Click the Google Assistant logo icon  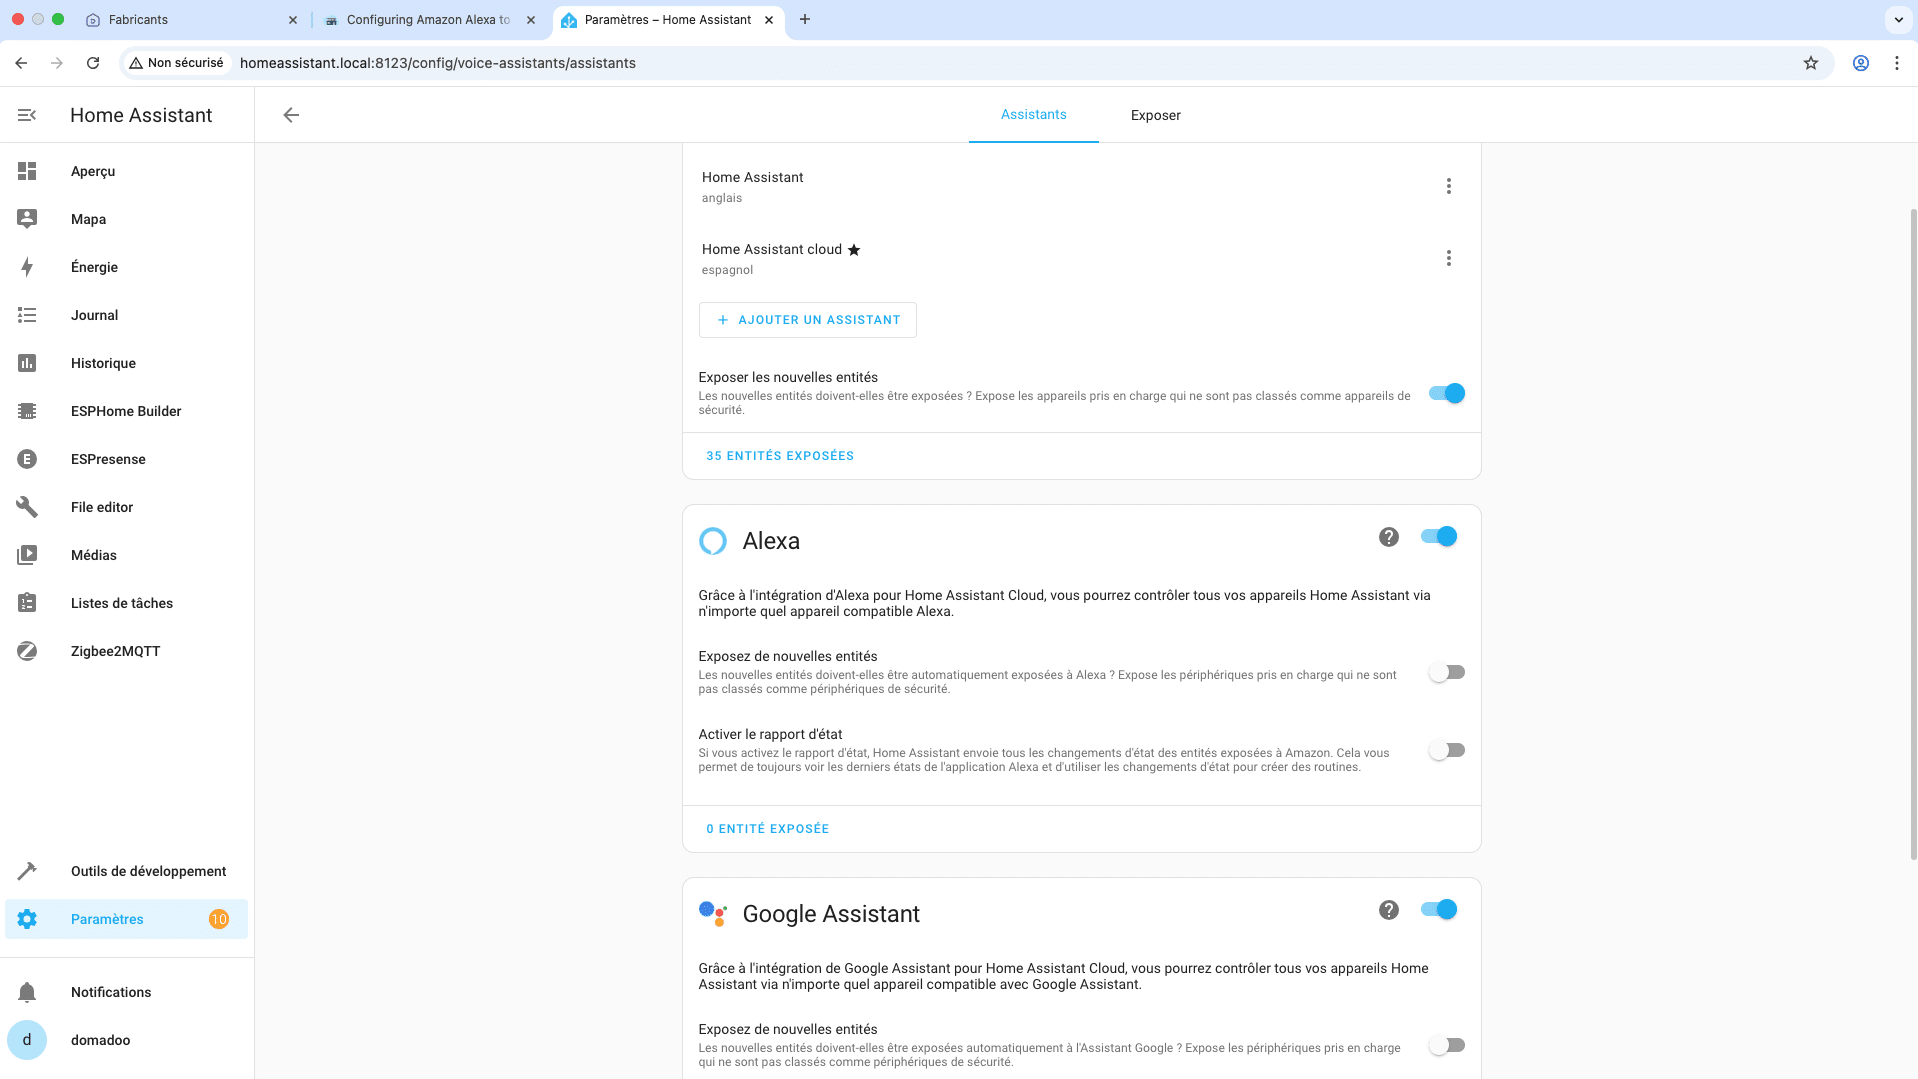pos(713,914)
